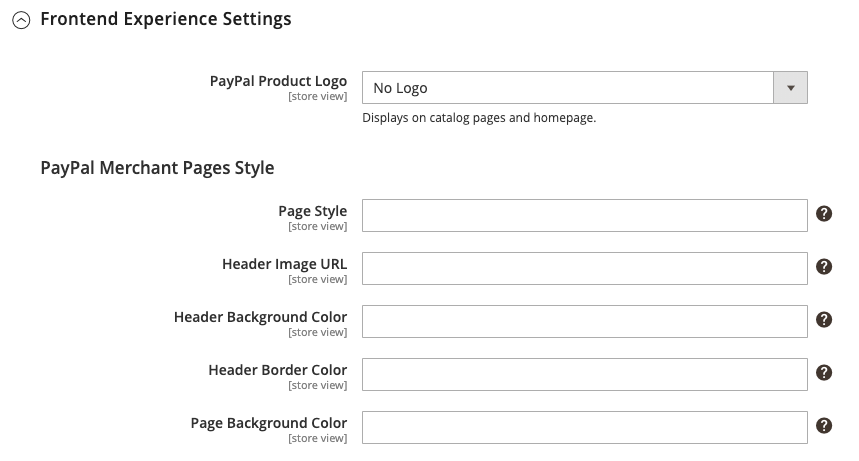Show help tooltip for Header Image URL
The image size is (859, 461).
click(824, 267)
